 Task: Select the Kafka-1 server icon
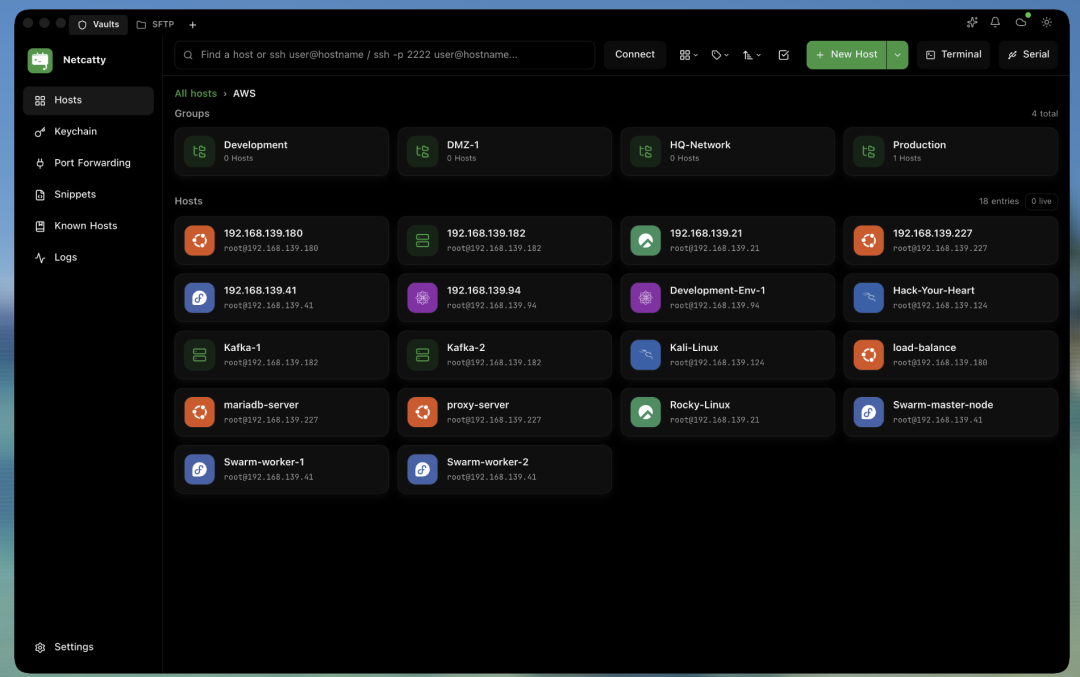[x=199, y=355]
